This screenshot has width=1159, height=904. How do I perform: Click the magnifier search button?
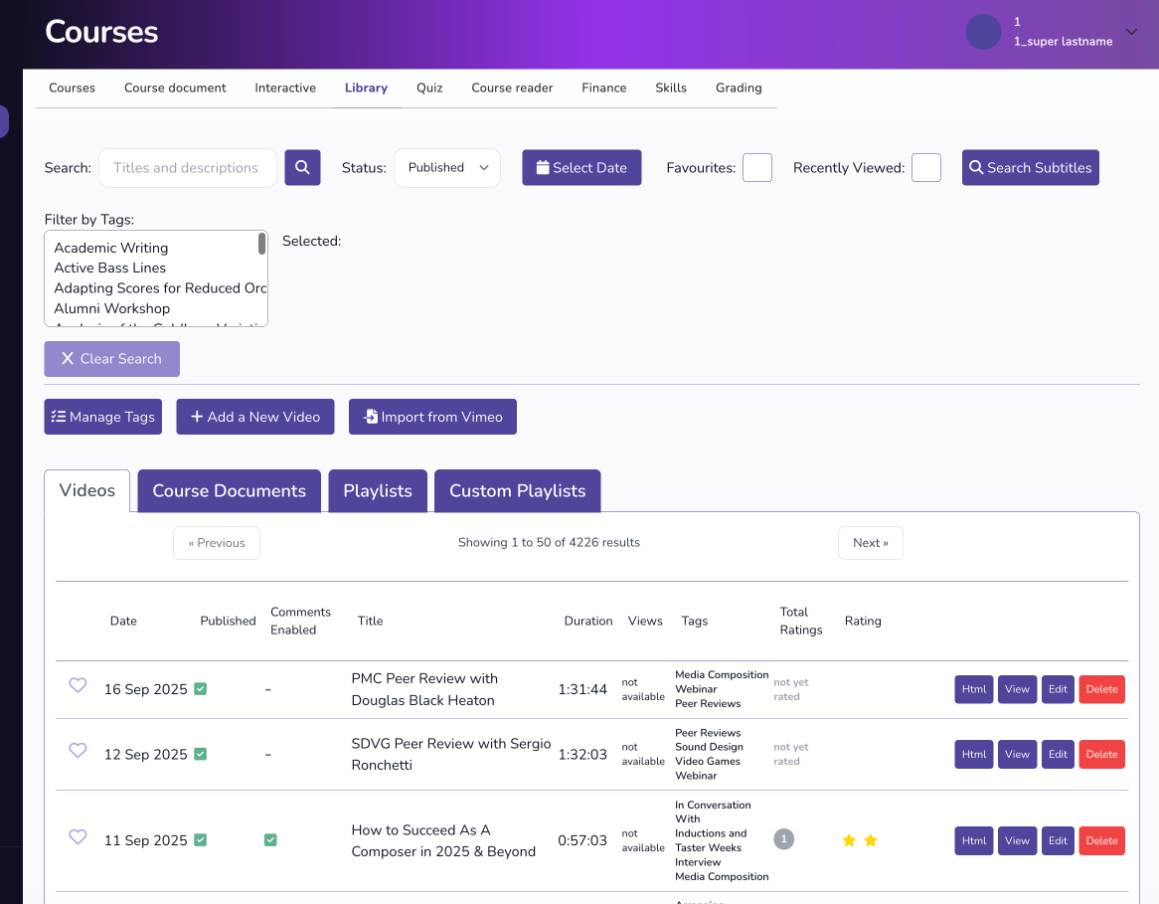click(x=302, y=168)
